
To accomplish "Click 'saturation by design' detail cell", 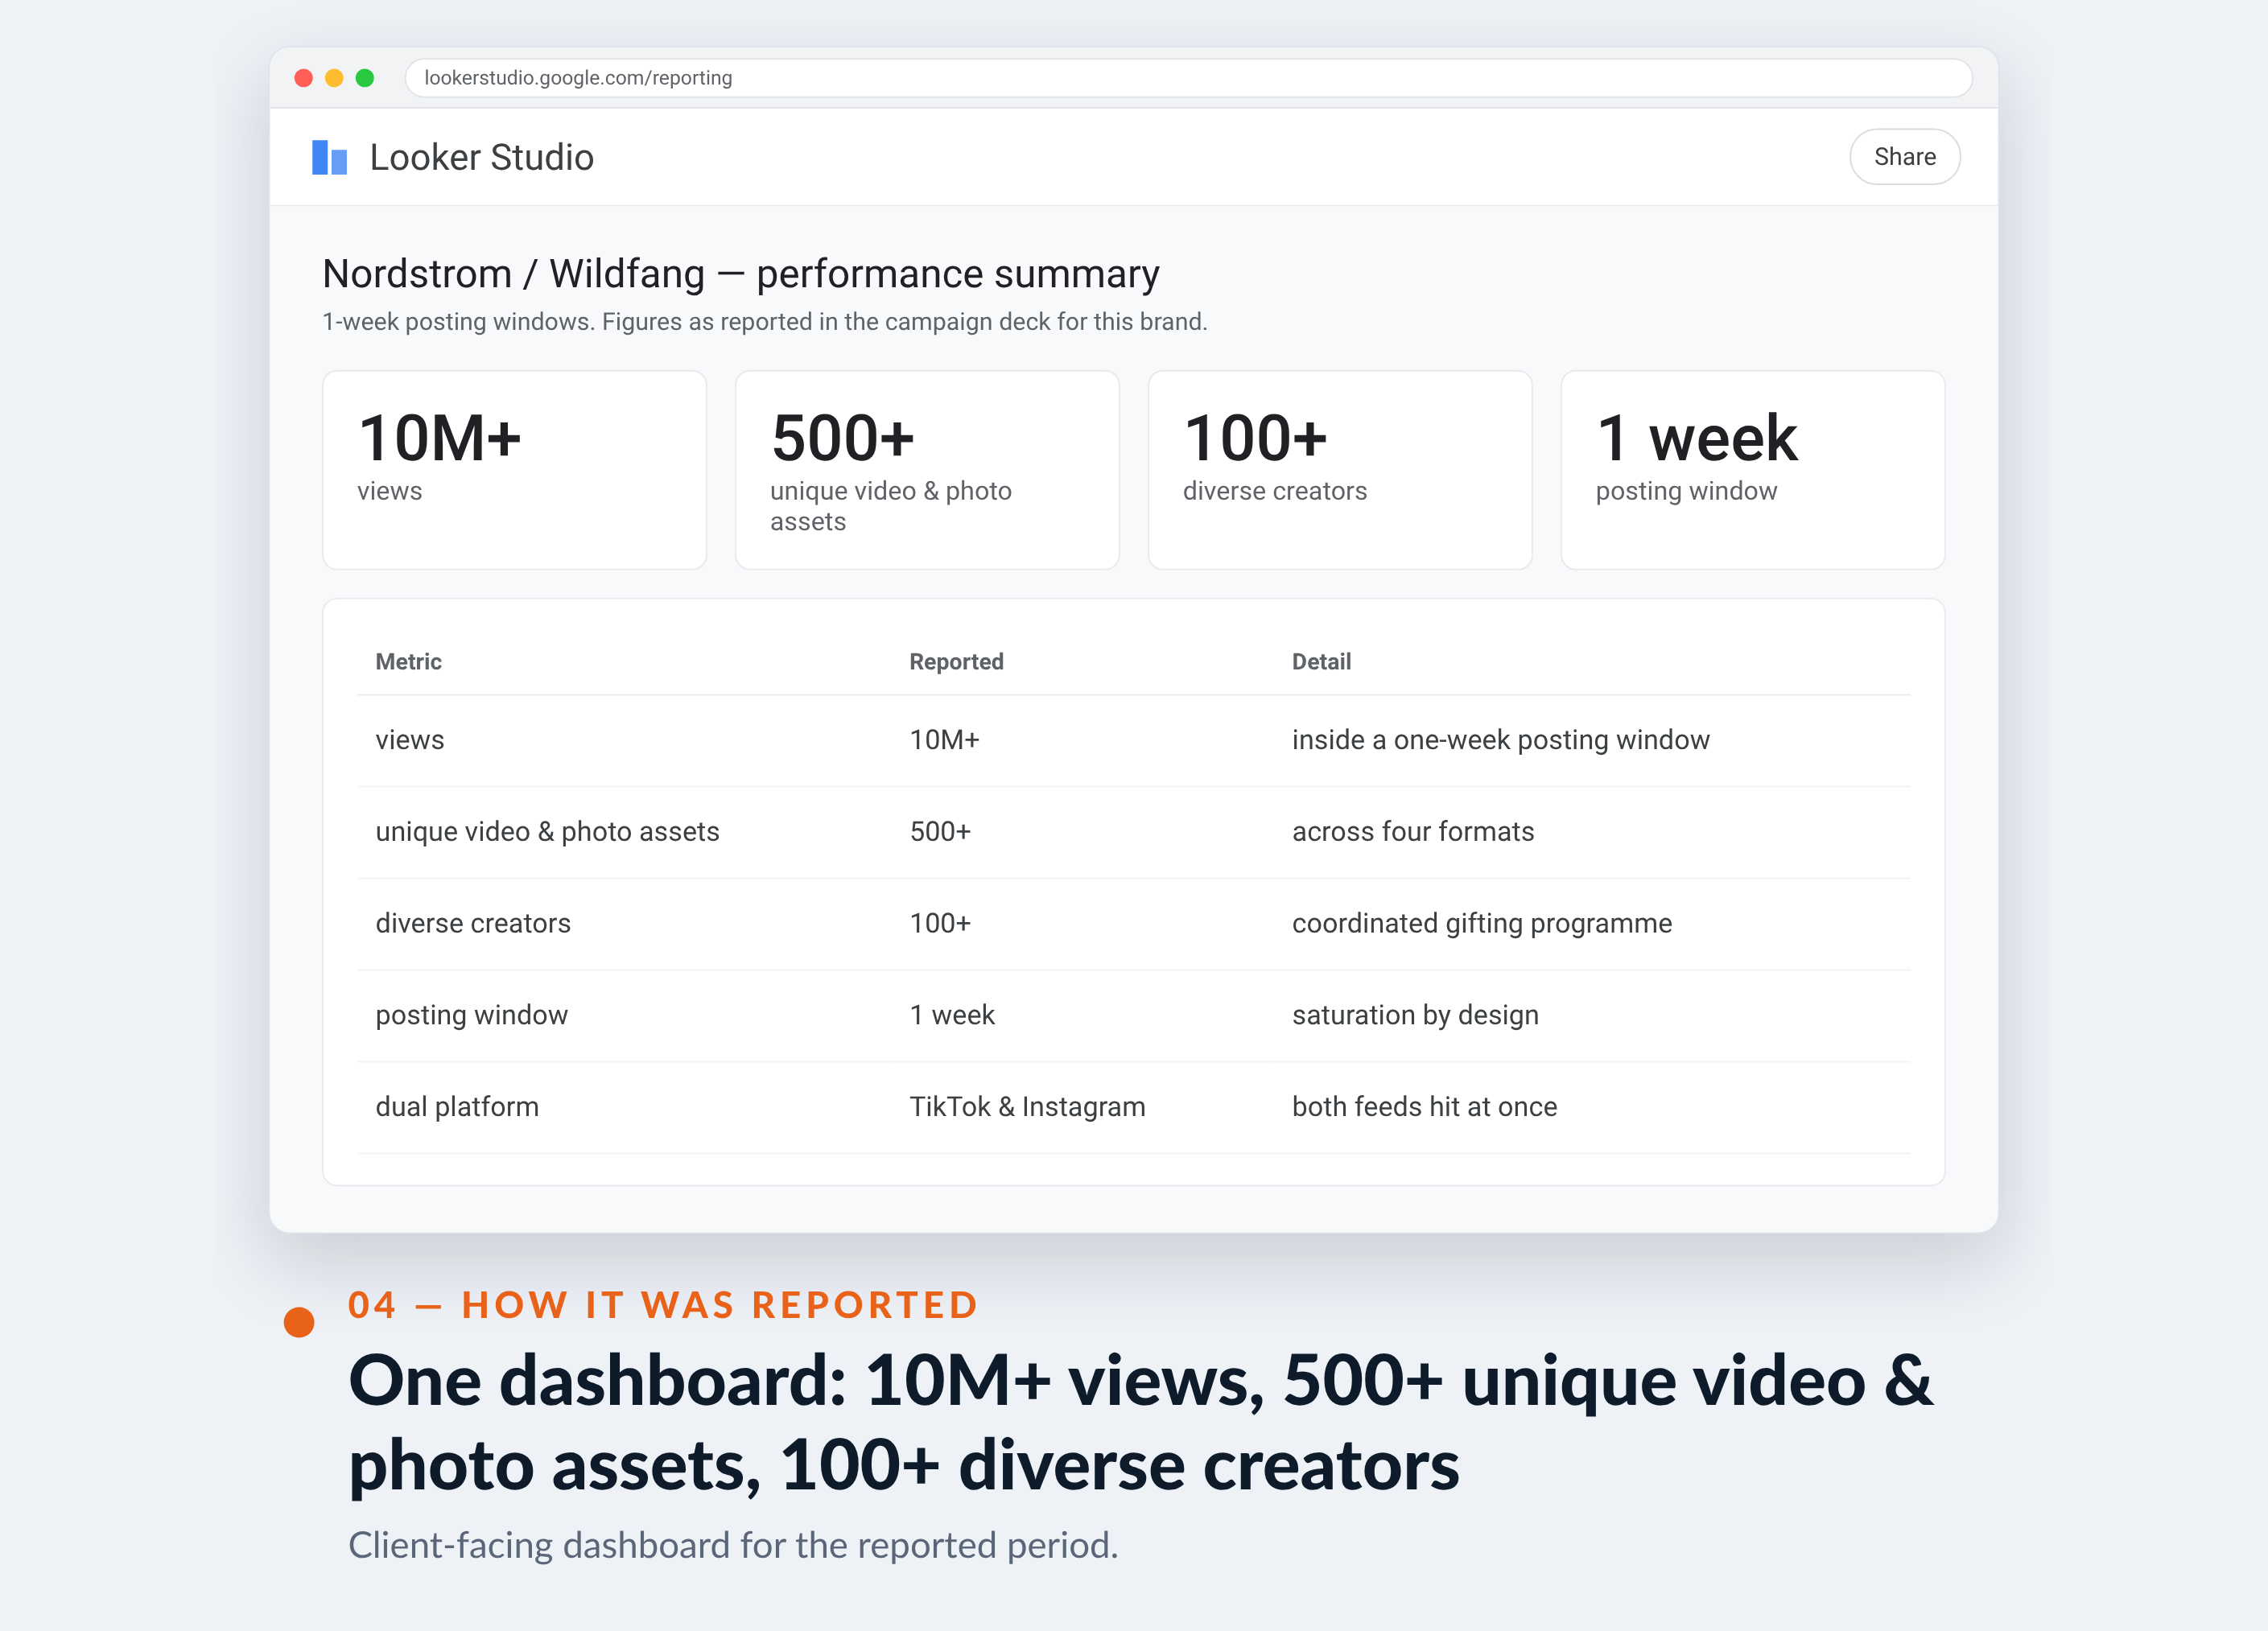I will 1415,1015.
